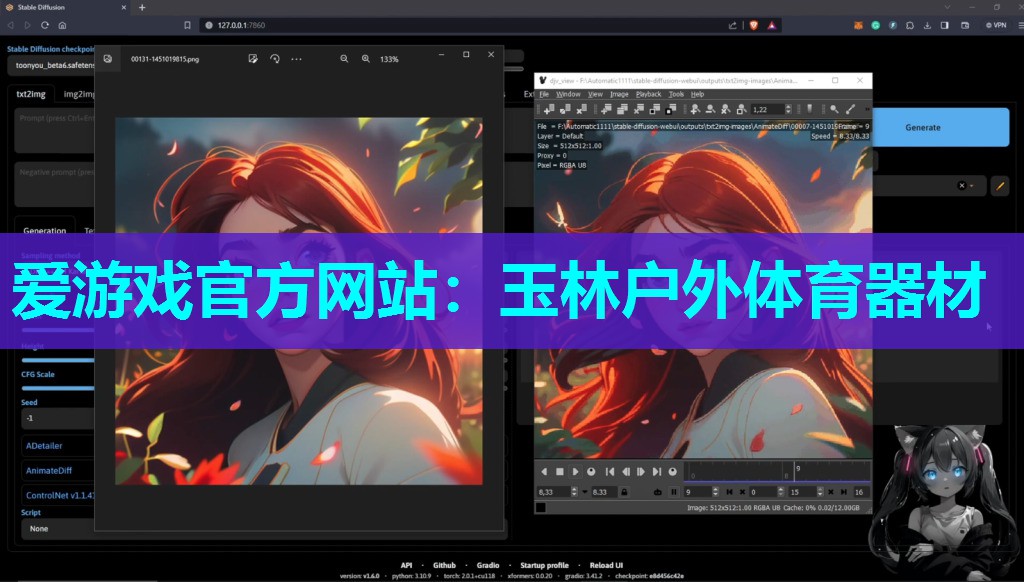The width and height of the screenshot is (1024, 582).
Task: Switch to the txt2img tab
Action: click(31, 94)
